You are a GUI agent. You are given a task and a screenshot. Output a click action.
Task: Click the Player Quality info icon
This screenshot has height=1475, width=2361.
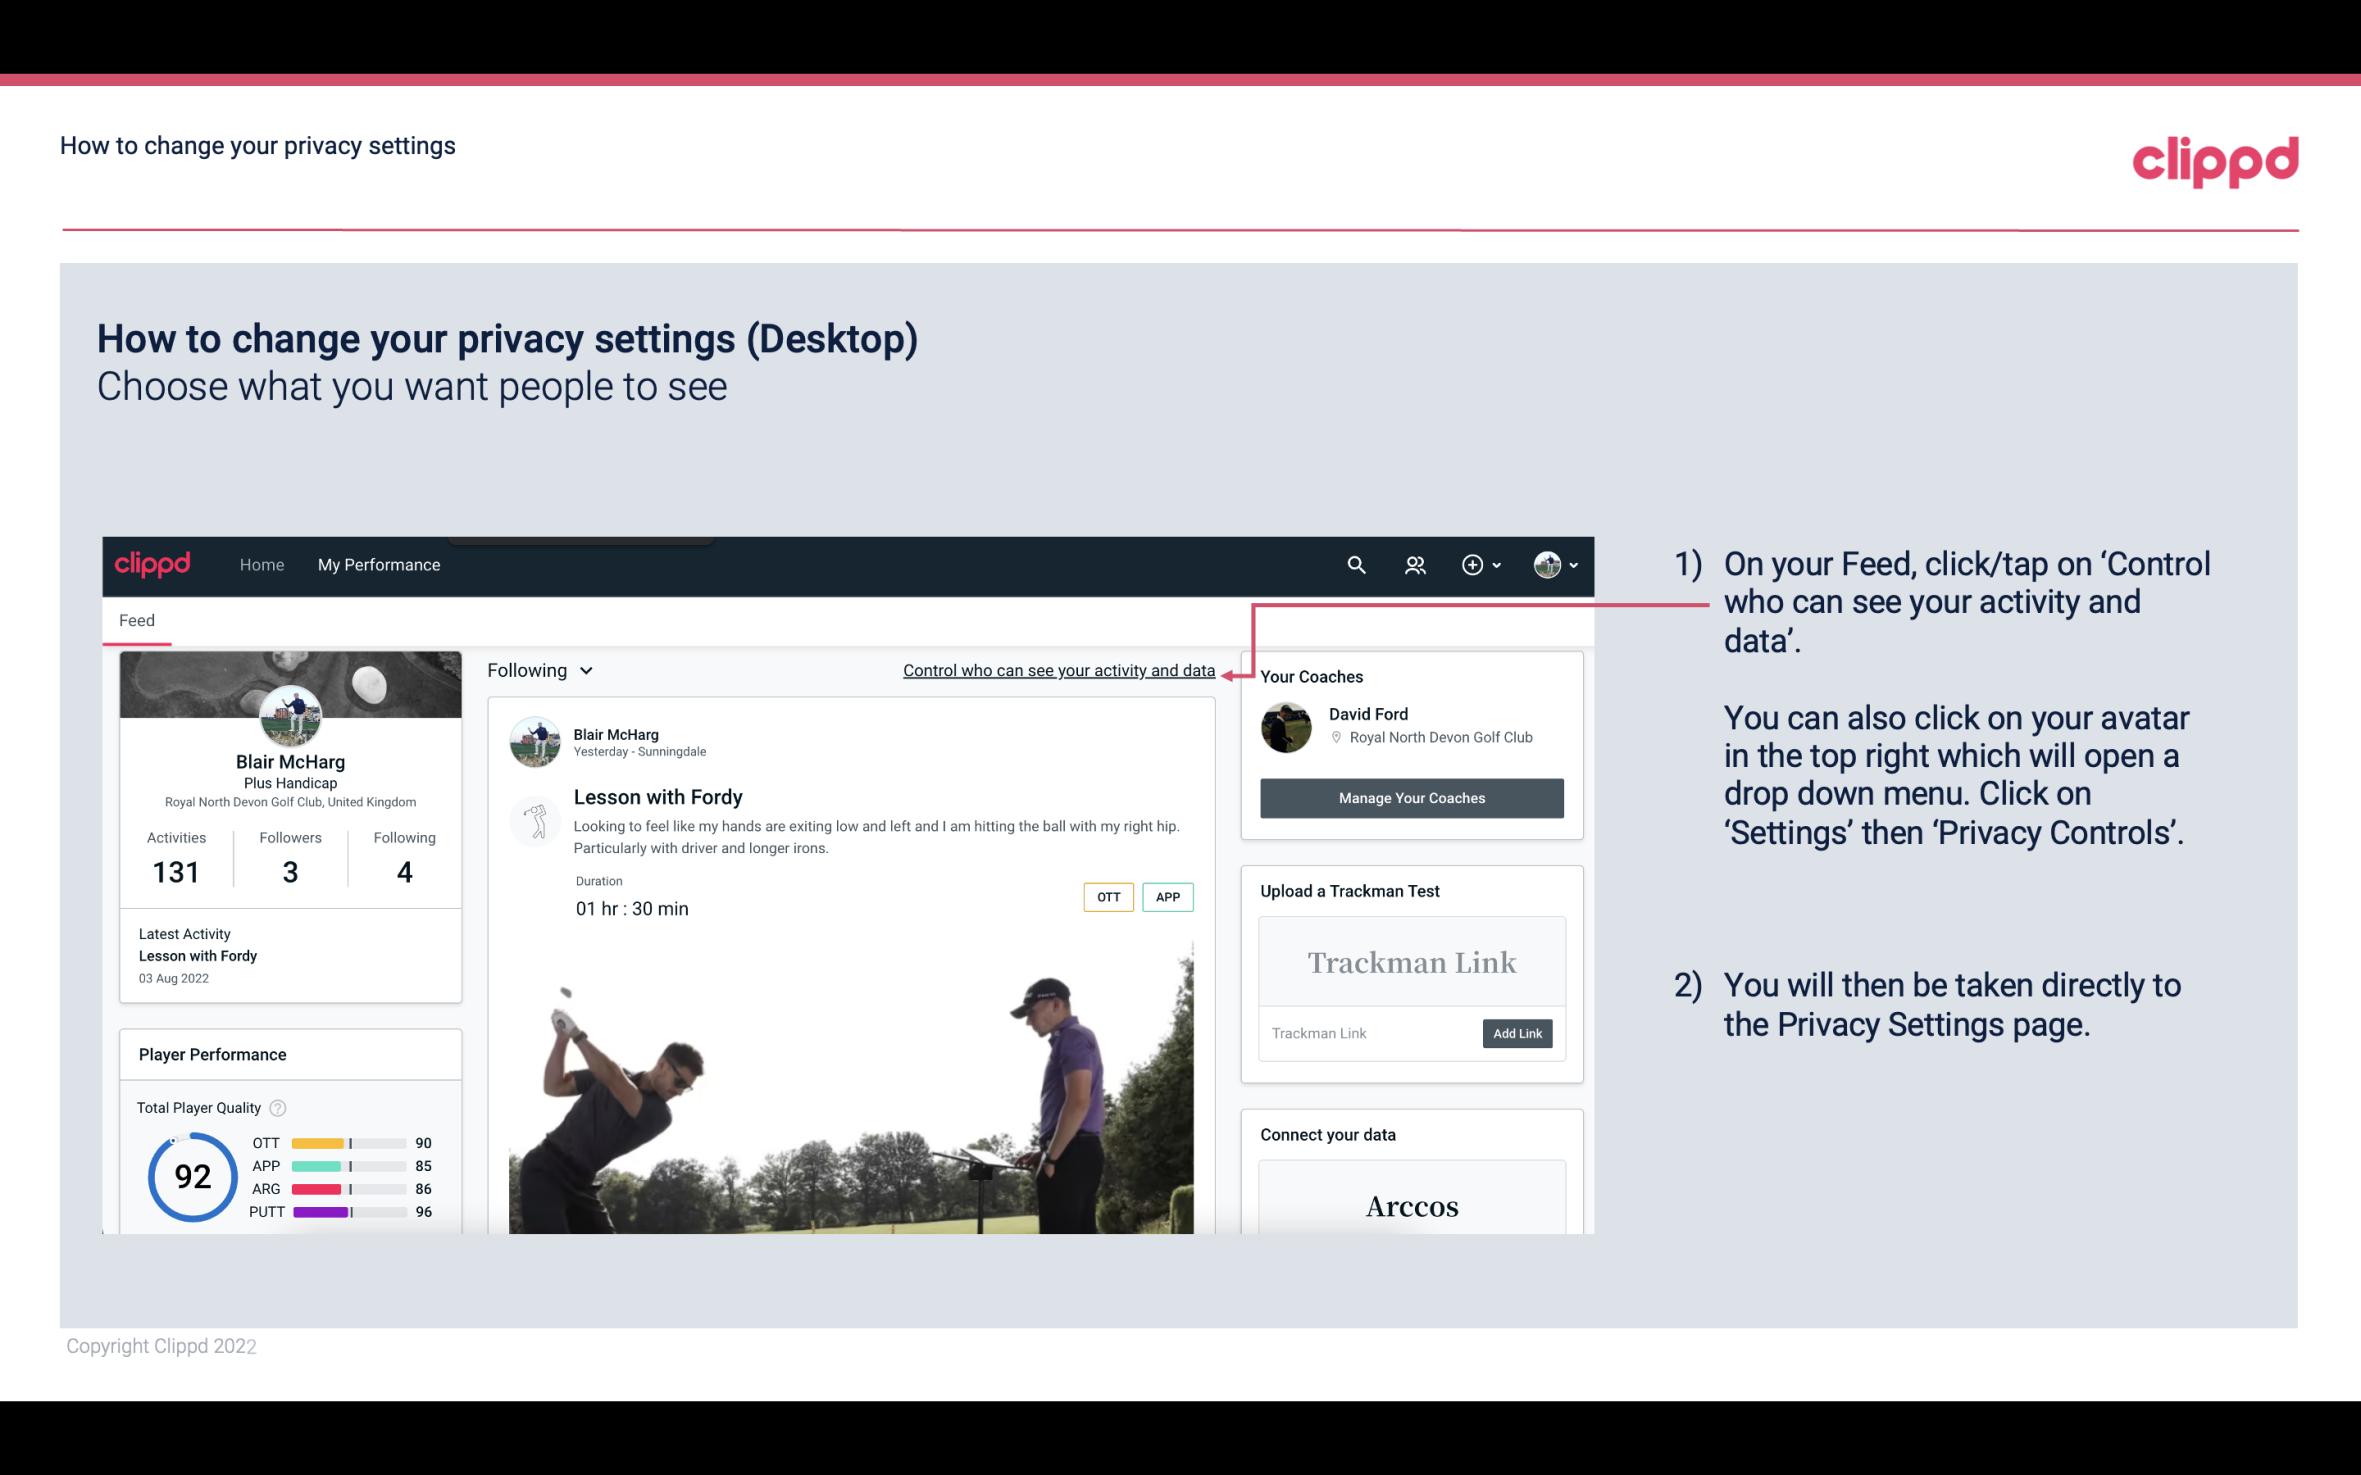coord(279,1106)
